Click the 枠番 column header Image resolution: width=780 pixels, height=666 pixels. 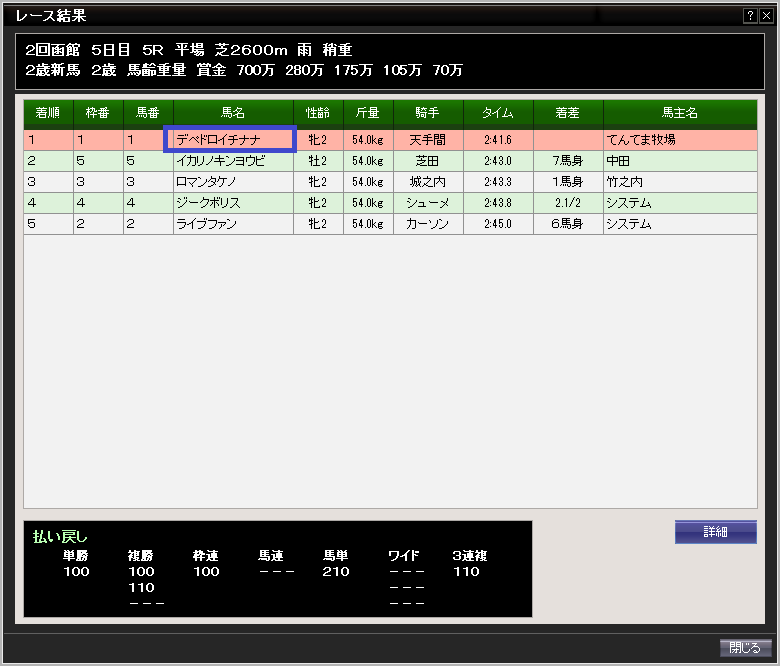point(98,113)
